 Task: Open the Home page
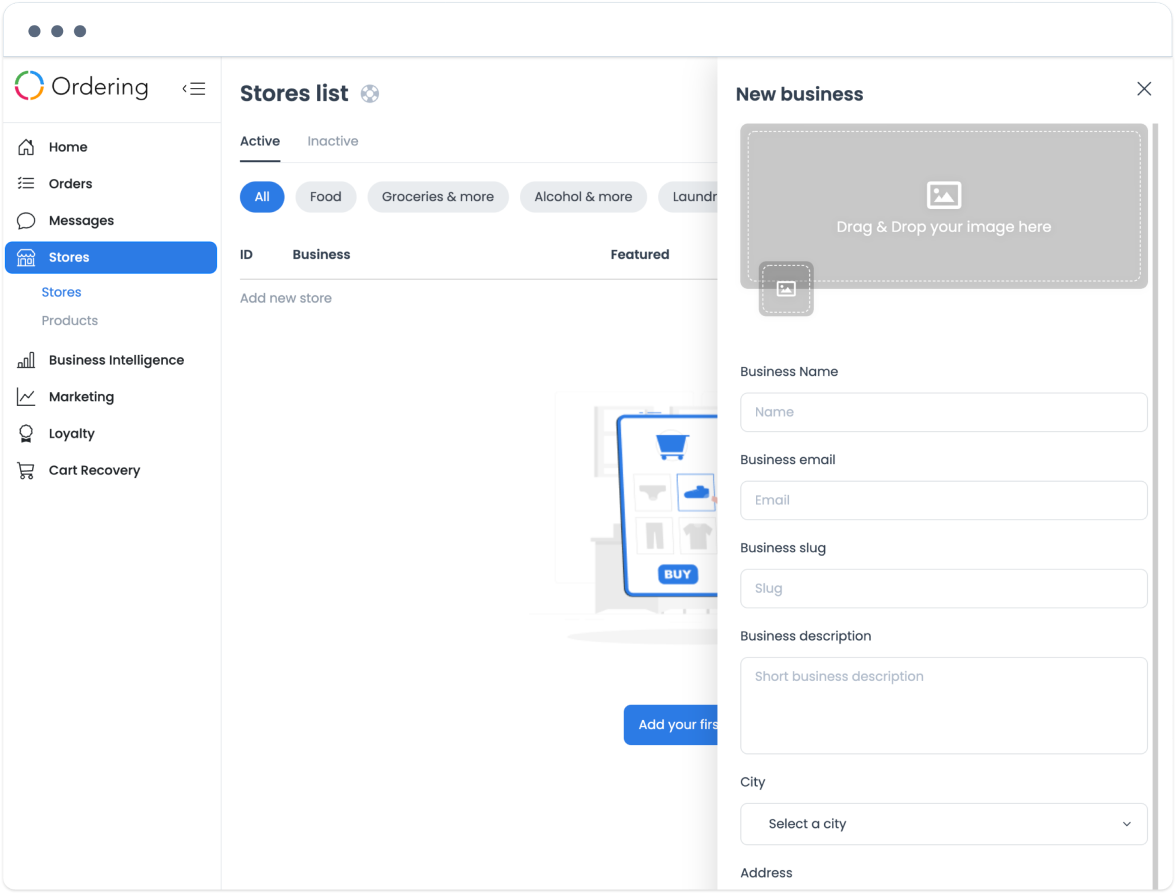[x=111, y=147]
